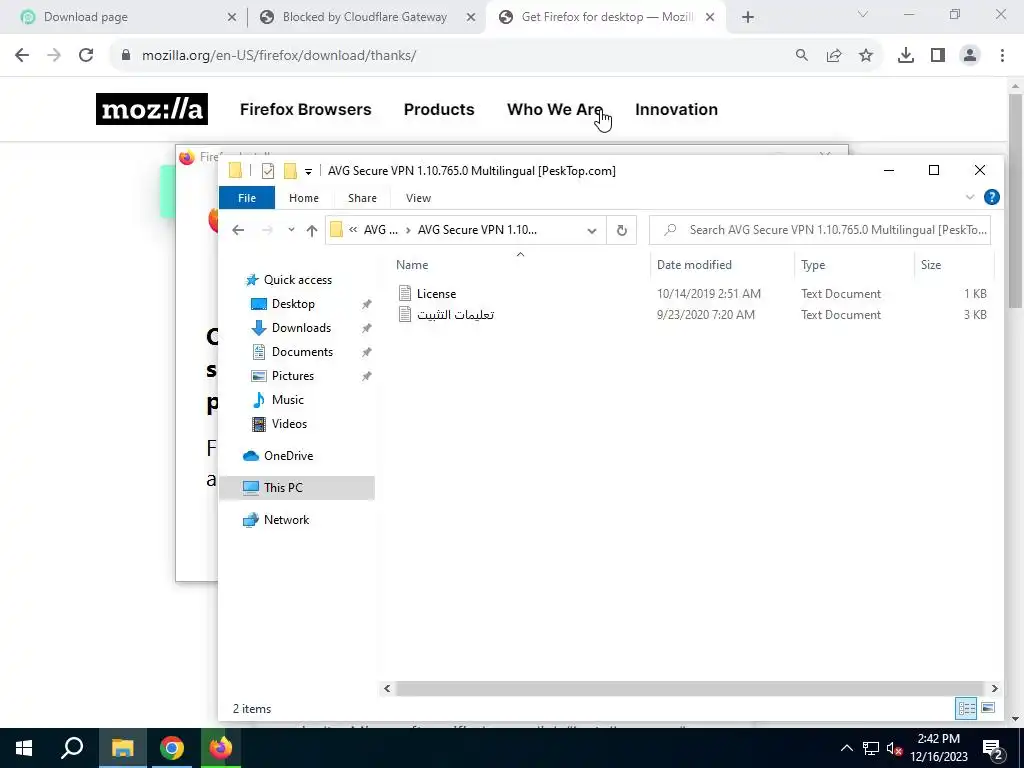Show hidden system tray icons

pyautogui.click(x=846, y=748)
